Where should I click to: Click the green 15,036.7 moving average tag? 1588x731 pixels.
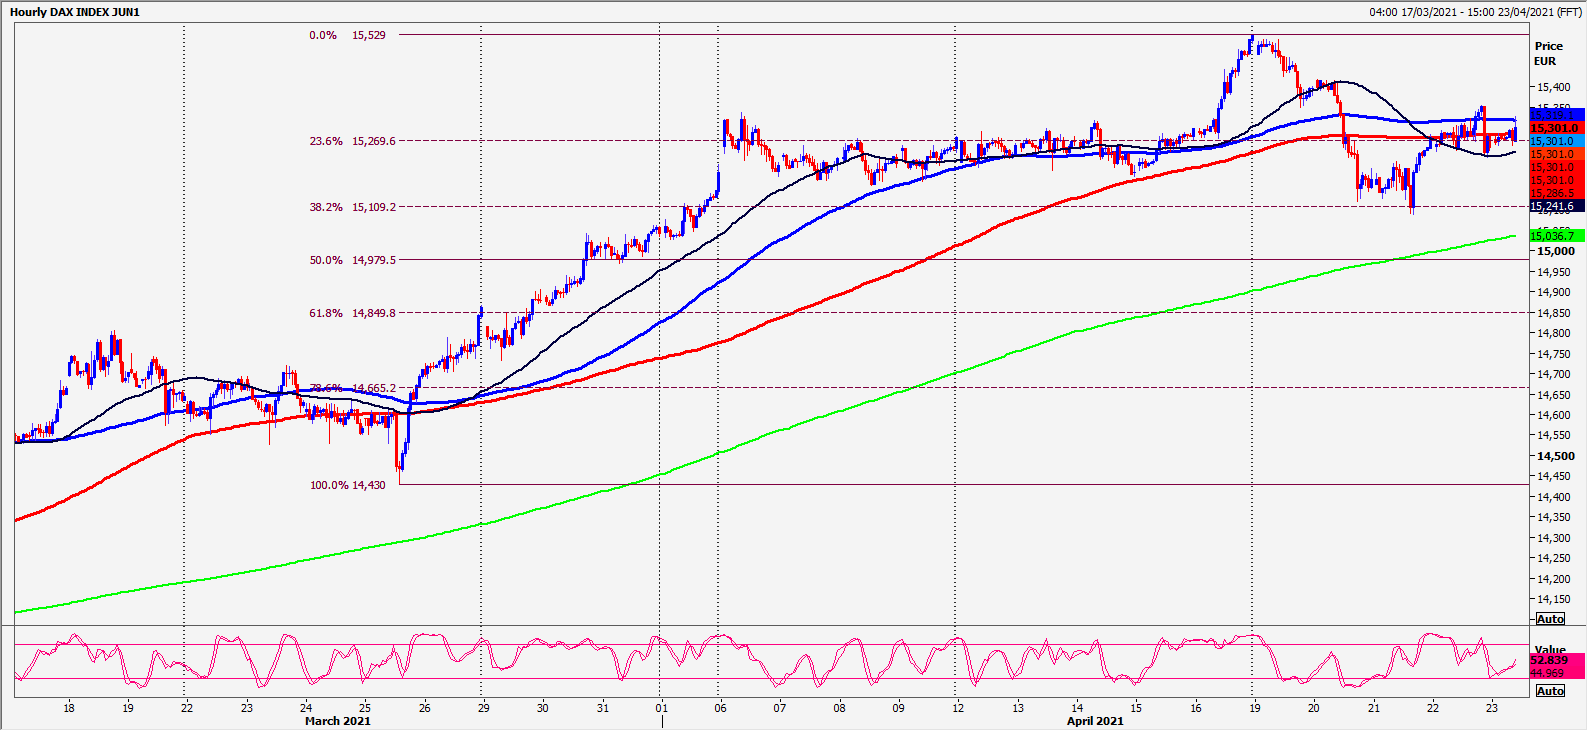(1556, 236)
